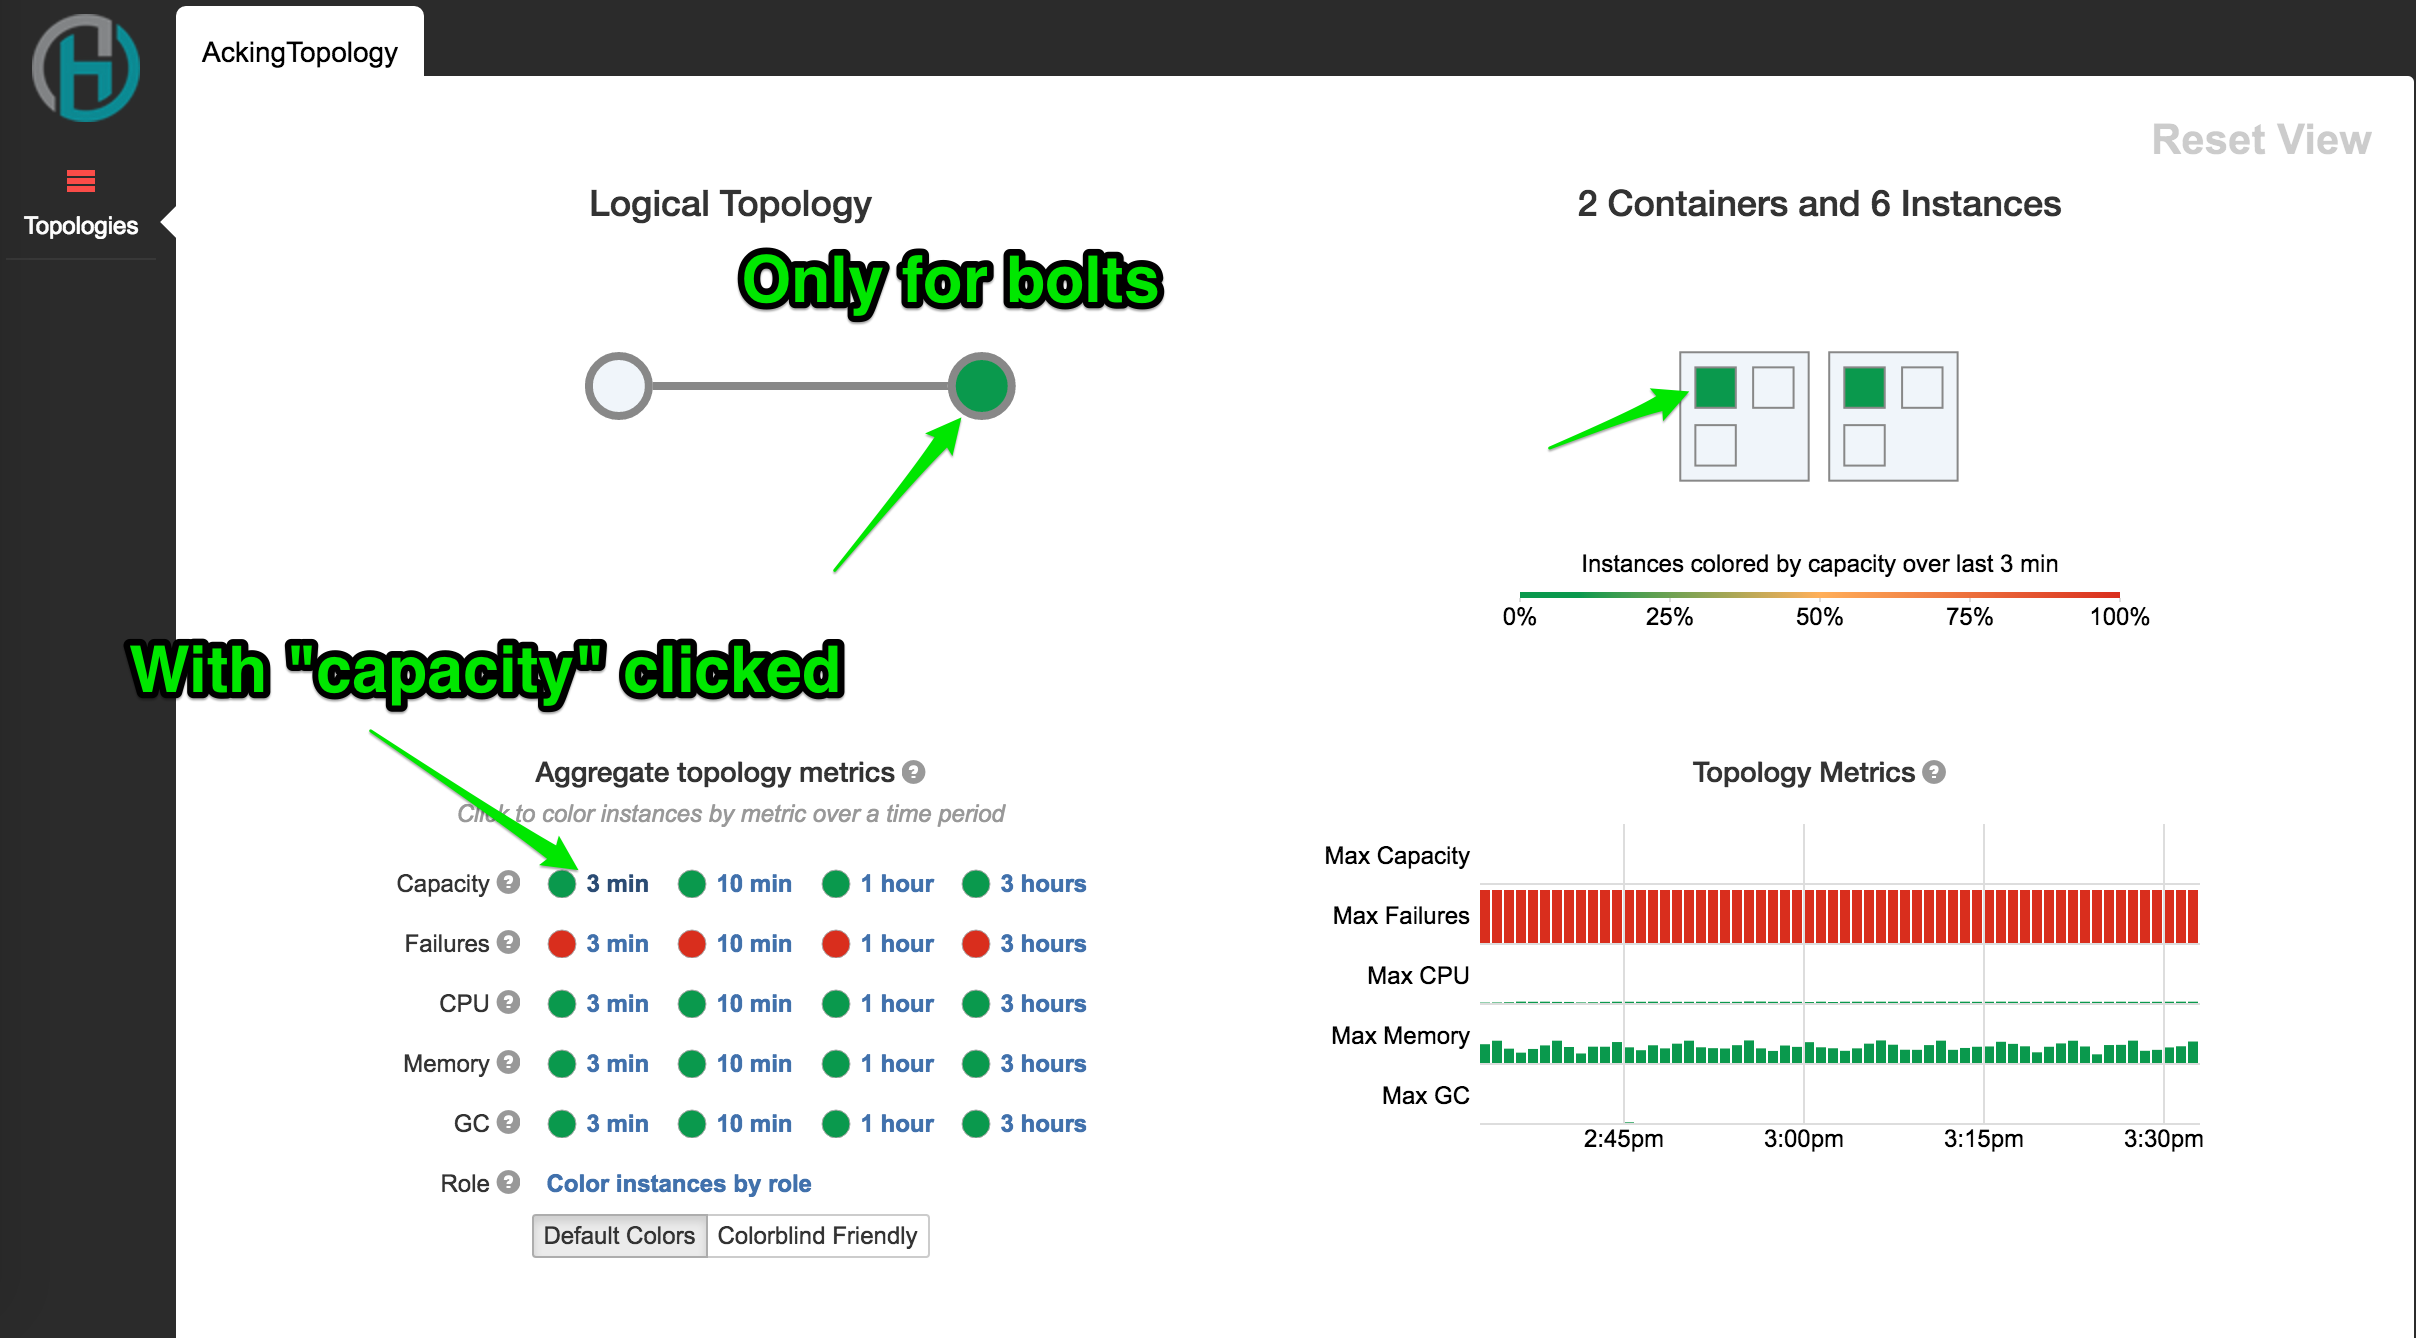Screen dimensions: 2416x1338
Task: Click bottom-left instance in second container
Action: click(1864, 446)
